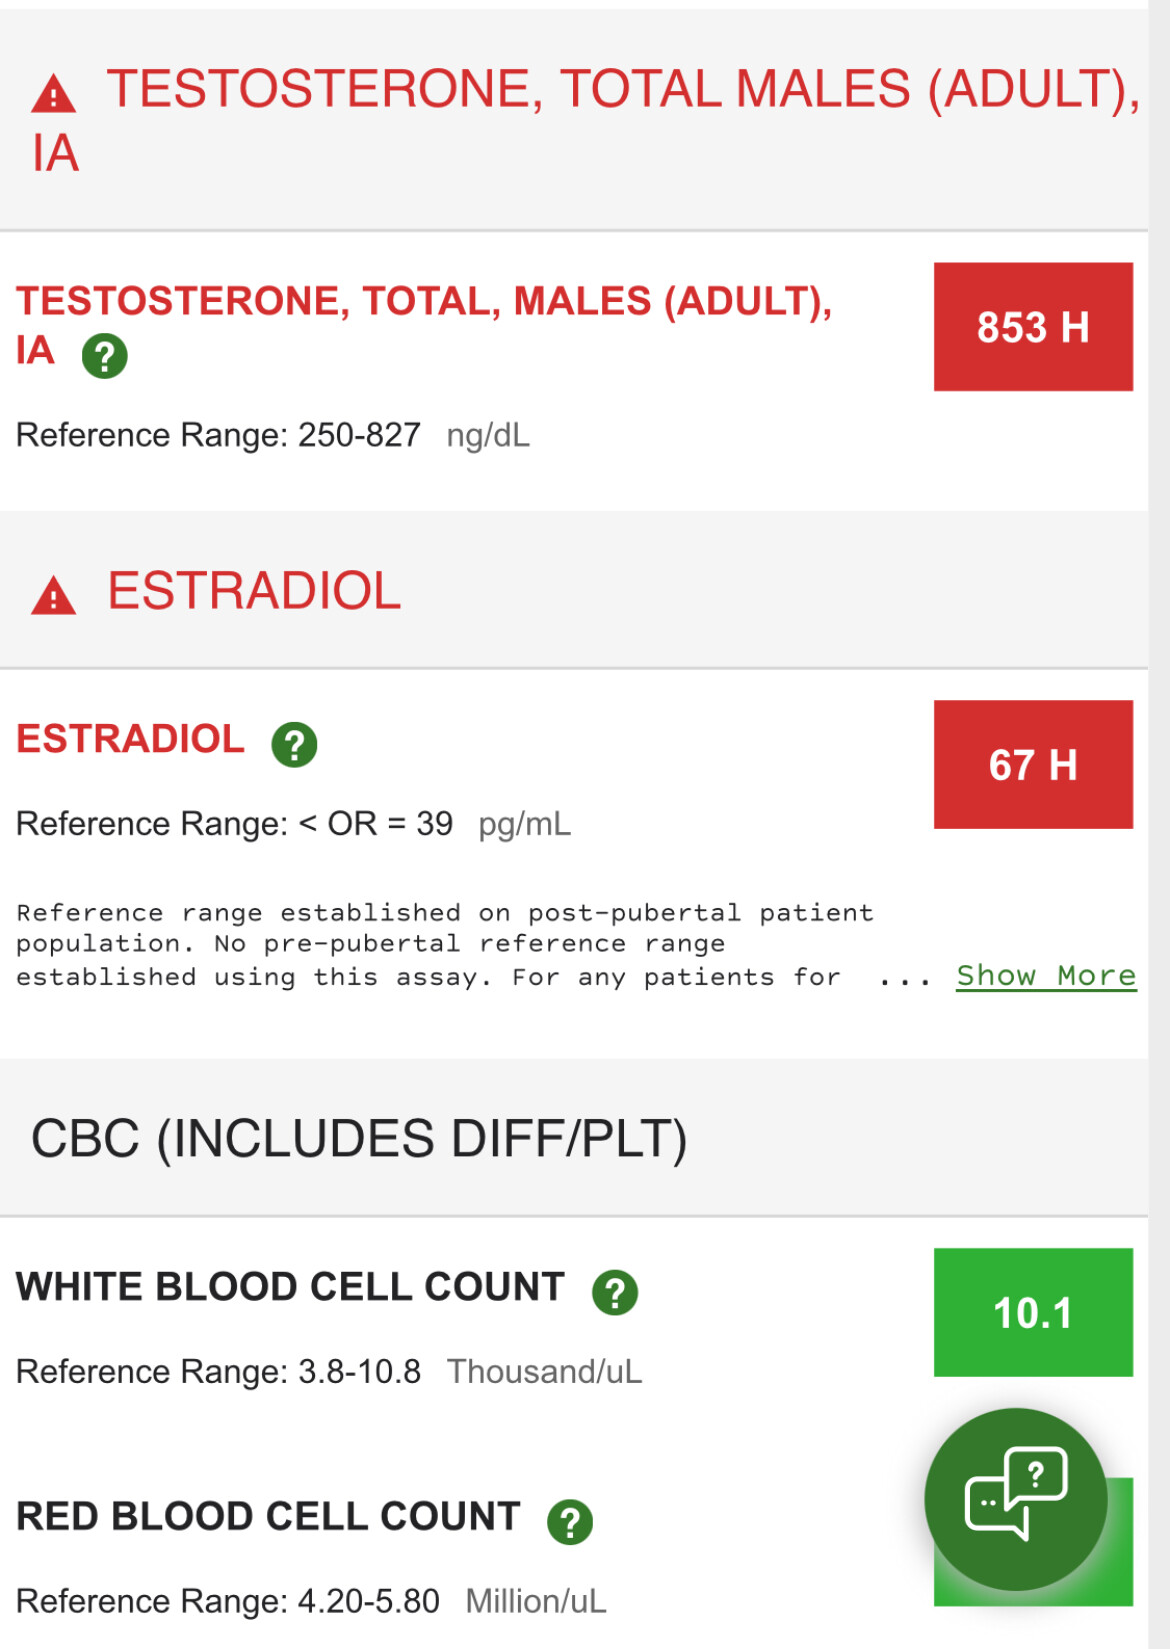
Task: Select the 853 H testosterone result box
Action: coord(1033,327)
